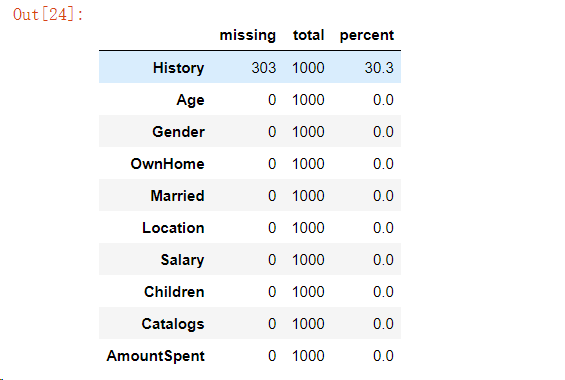The height and width of the screenshot is (380, 565).
Task: Click the total 1000 cell in History row
Action: (308, 68)
